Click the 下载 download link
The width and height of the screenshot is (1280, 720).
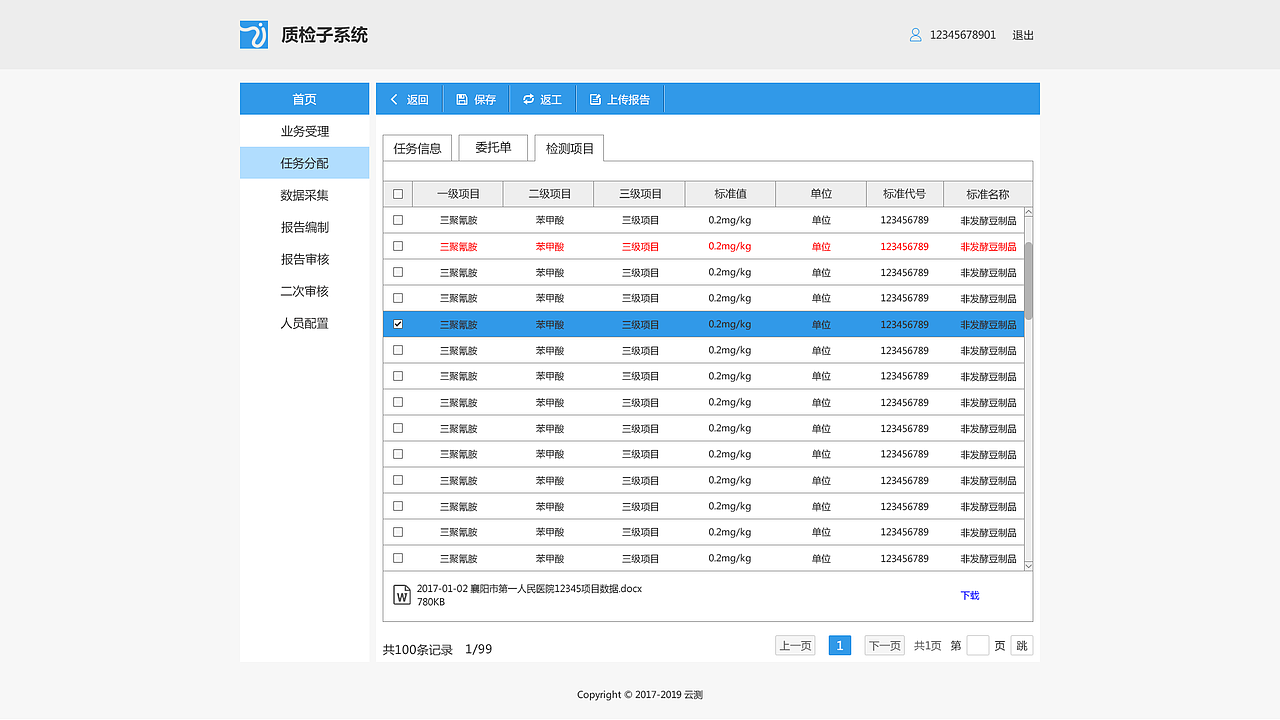[x=968, y=594]
